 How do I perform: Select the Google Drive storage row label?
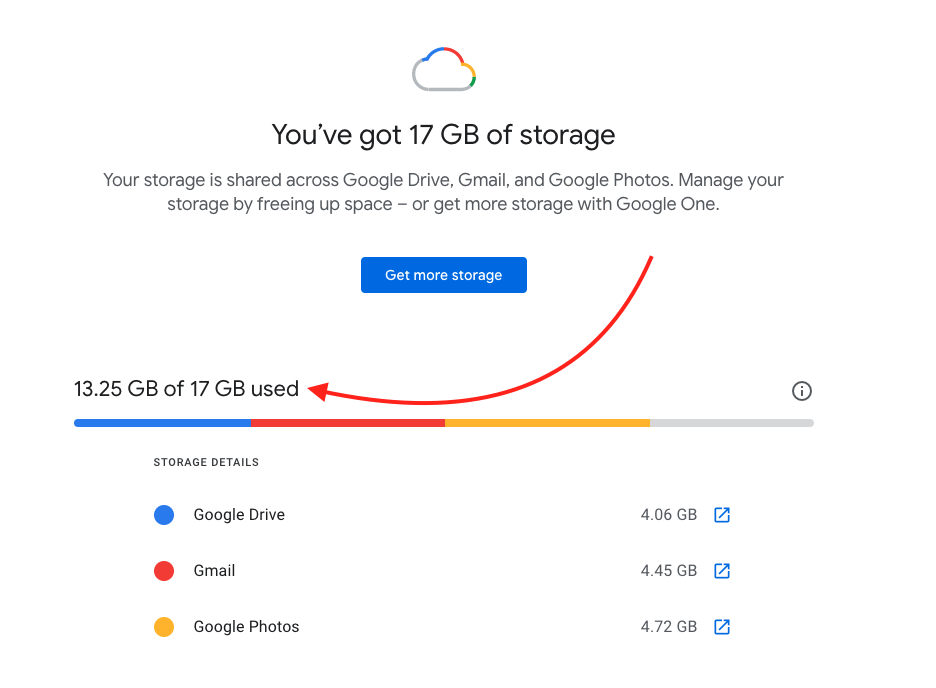[239, 514]
